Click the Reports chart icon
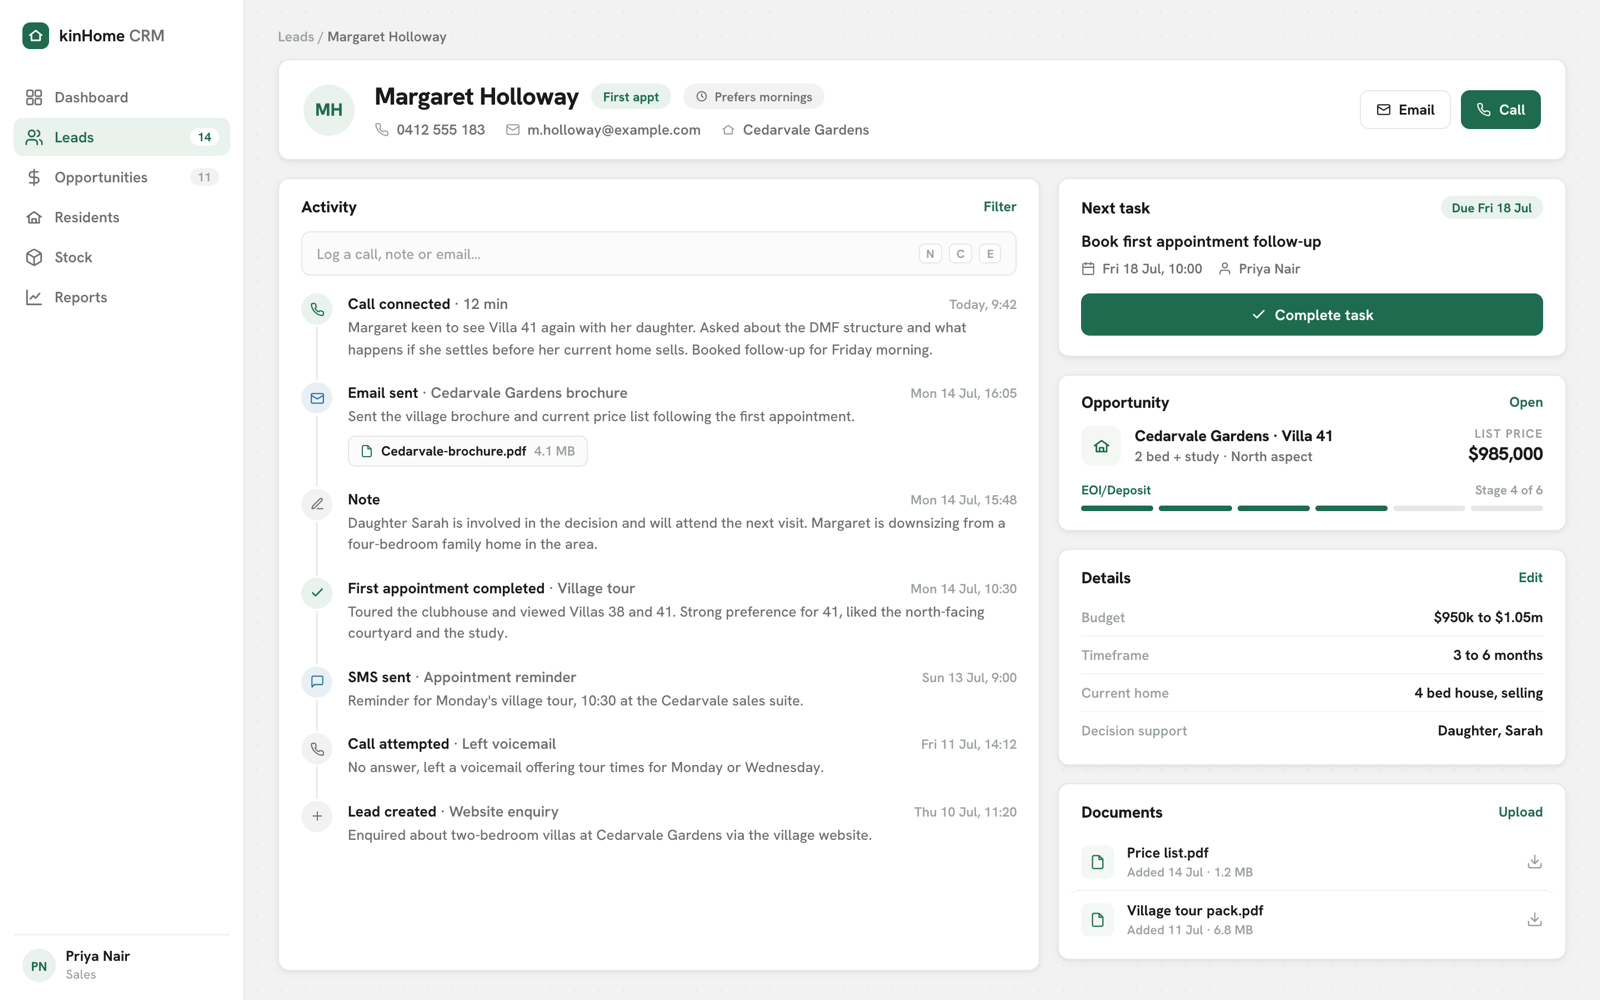 pos(34,297)
